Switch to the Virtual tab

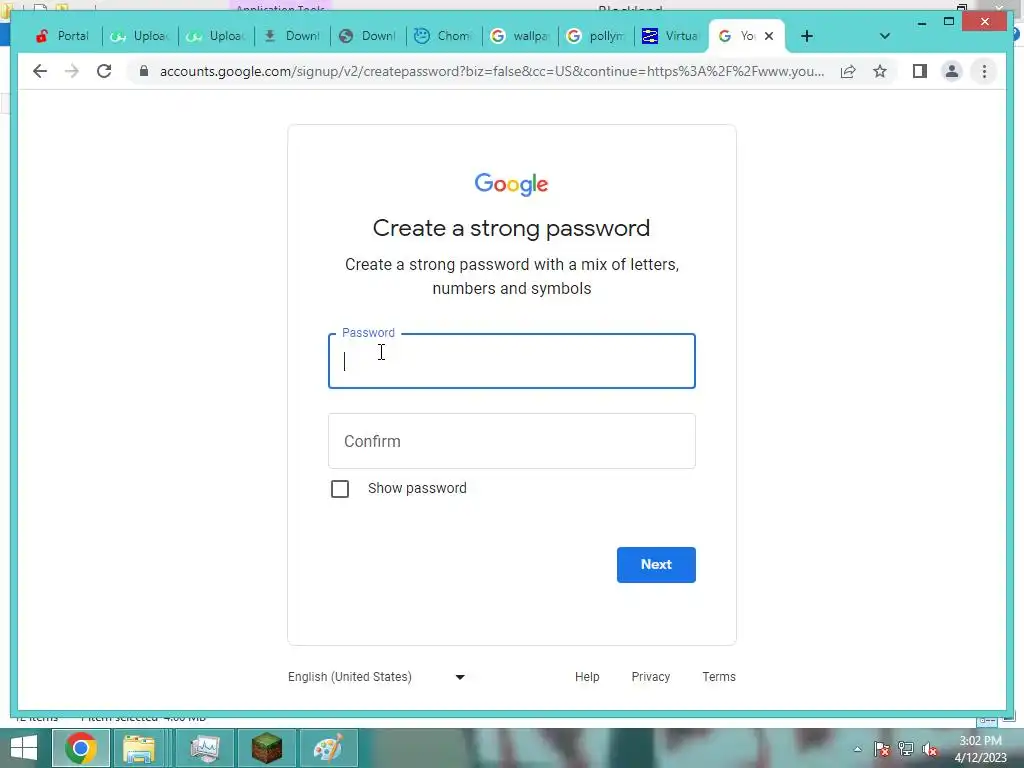[x=671, y=36]
